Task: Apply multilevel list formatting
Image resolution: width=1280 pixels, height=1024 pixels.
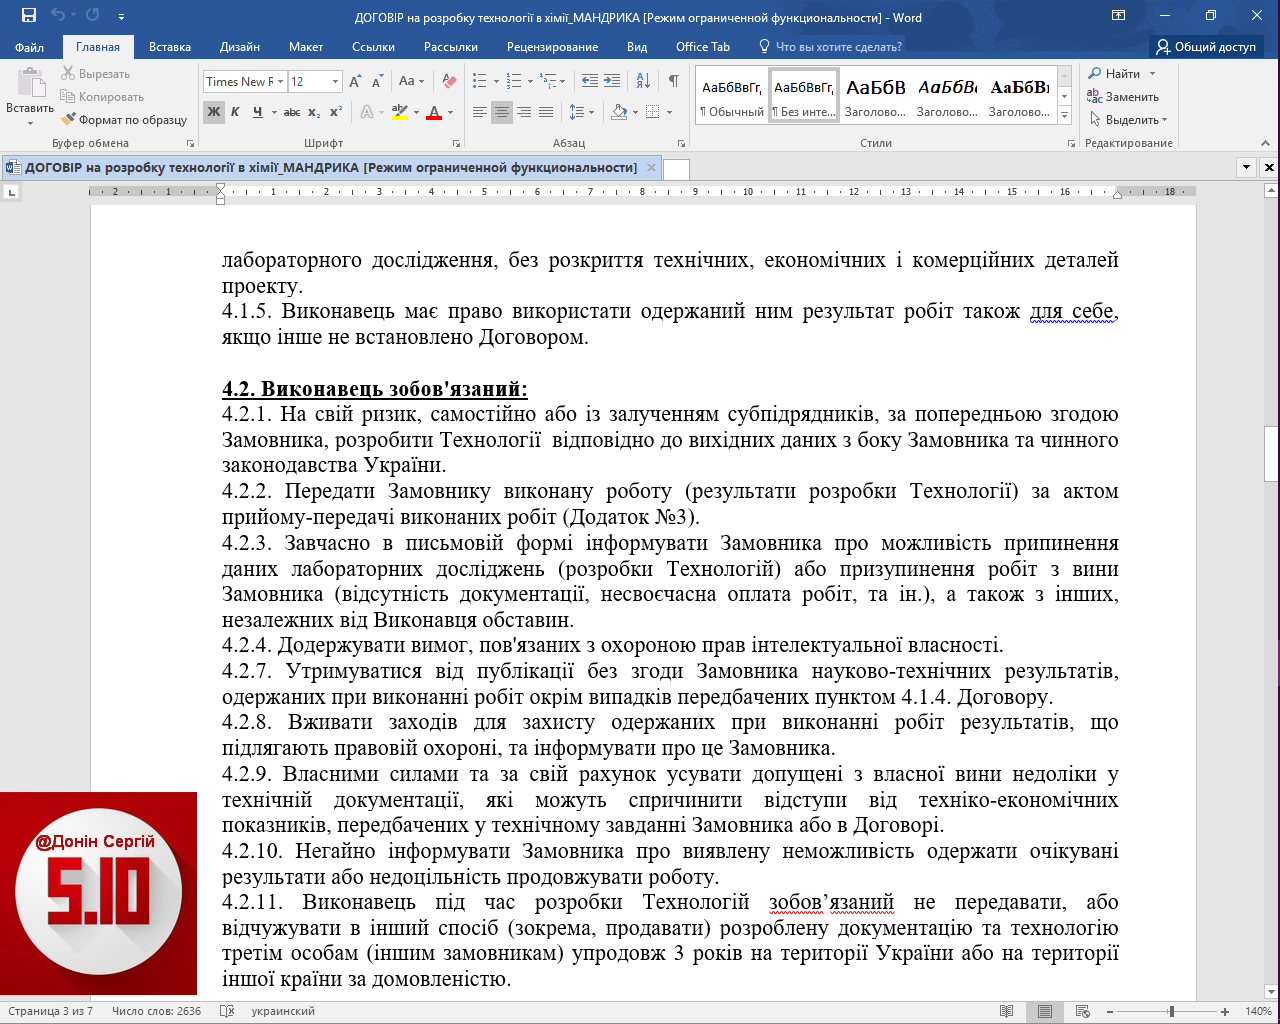Action: pyautogui.click(x=546, y=82)
